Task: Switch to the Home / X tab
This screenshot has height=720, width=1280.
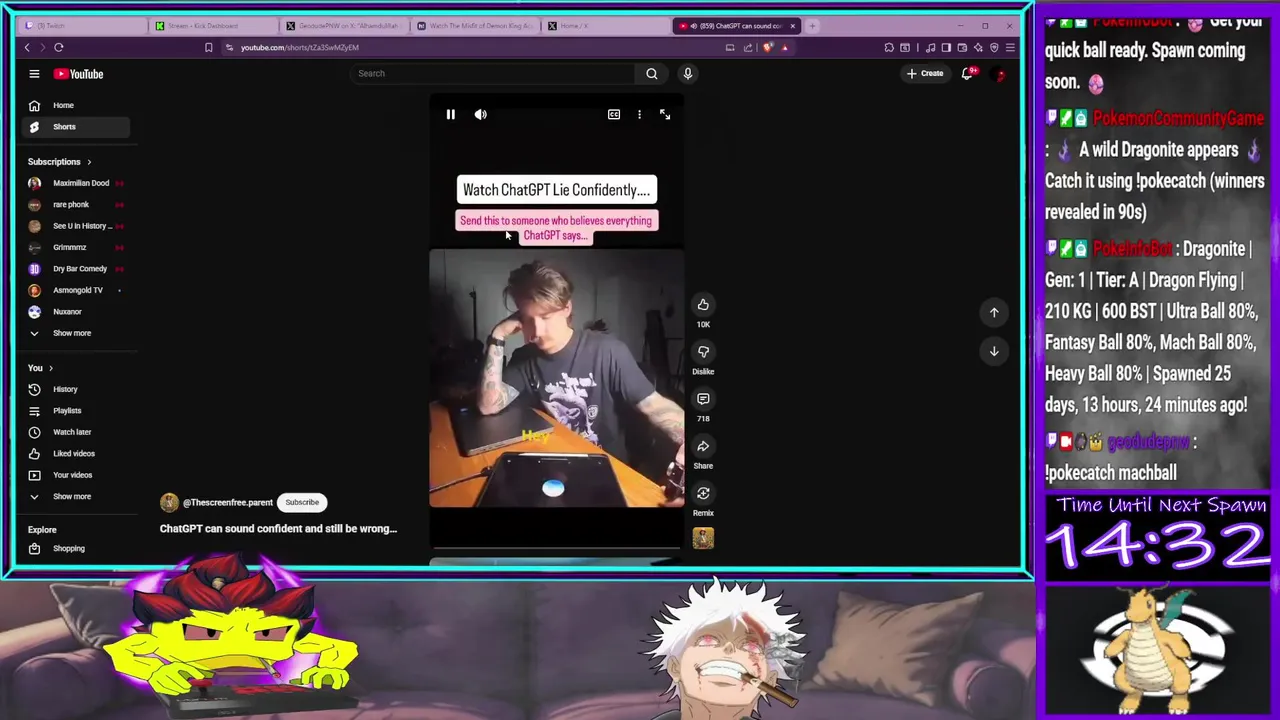Action: tap(606, 26)
